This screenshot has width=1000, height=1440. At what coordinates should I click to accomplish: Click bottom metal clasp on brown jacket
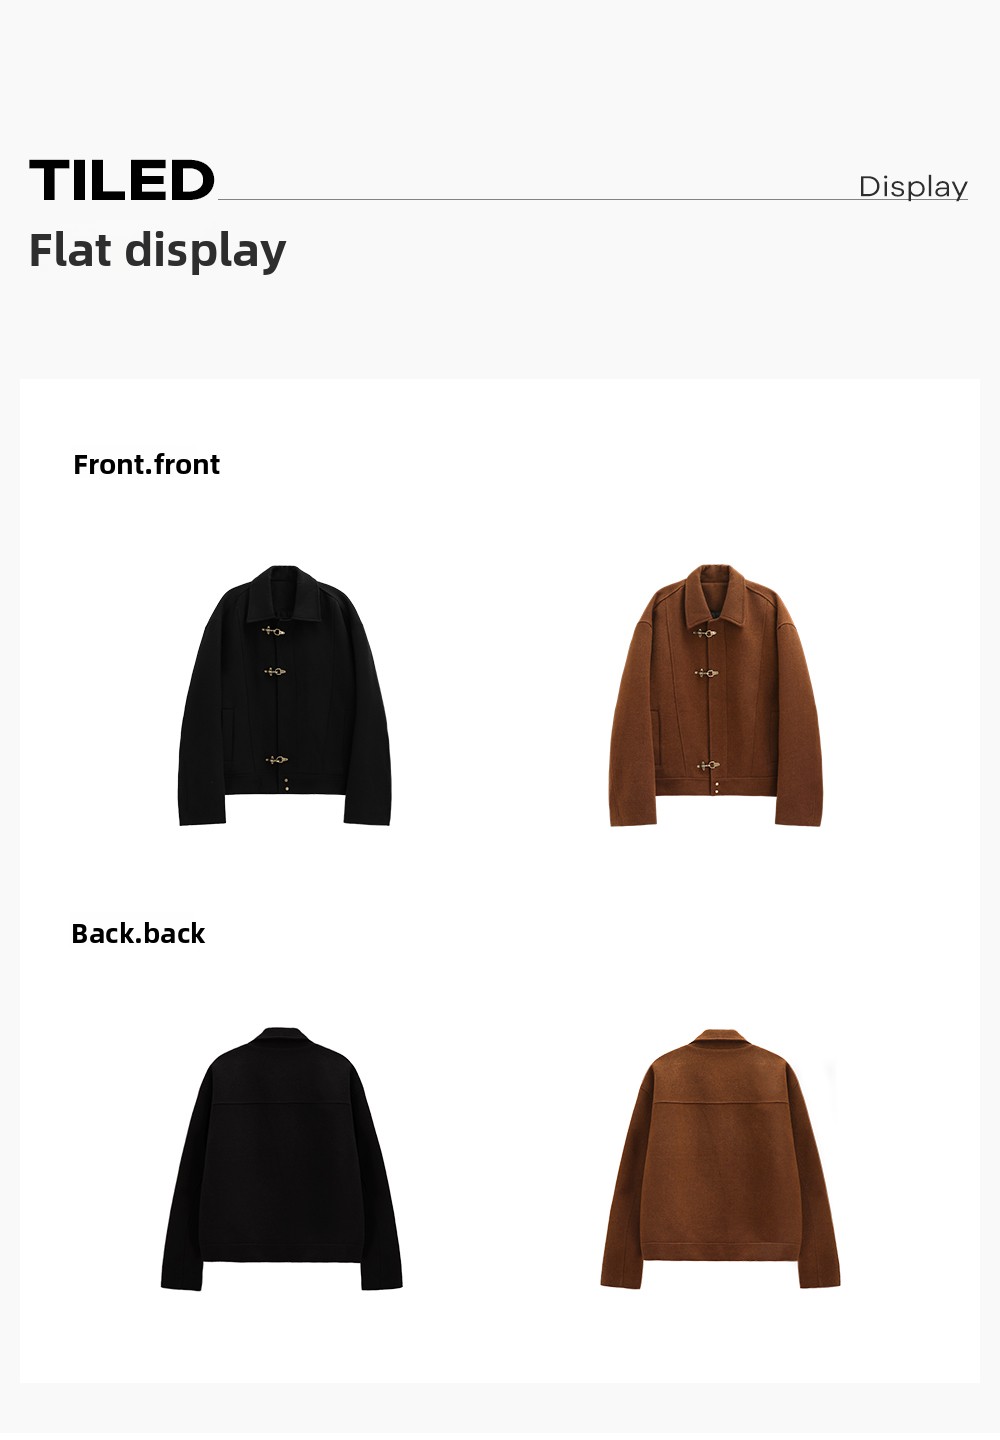pyautogui.click(x=708, y=766)
